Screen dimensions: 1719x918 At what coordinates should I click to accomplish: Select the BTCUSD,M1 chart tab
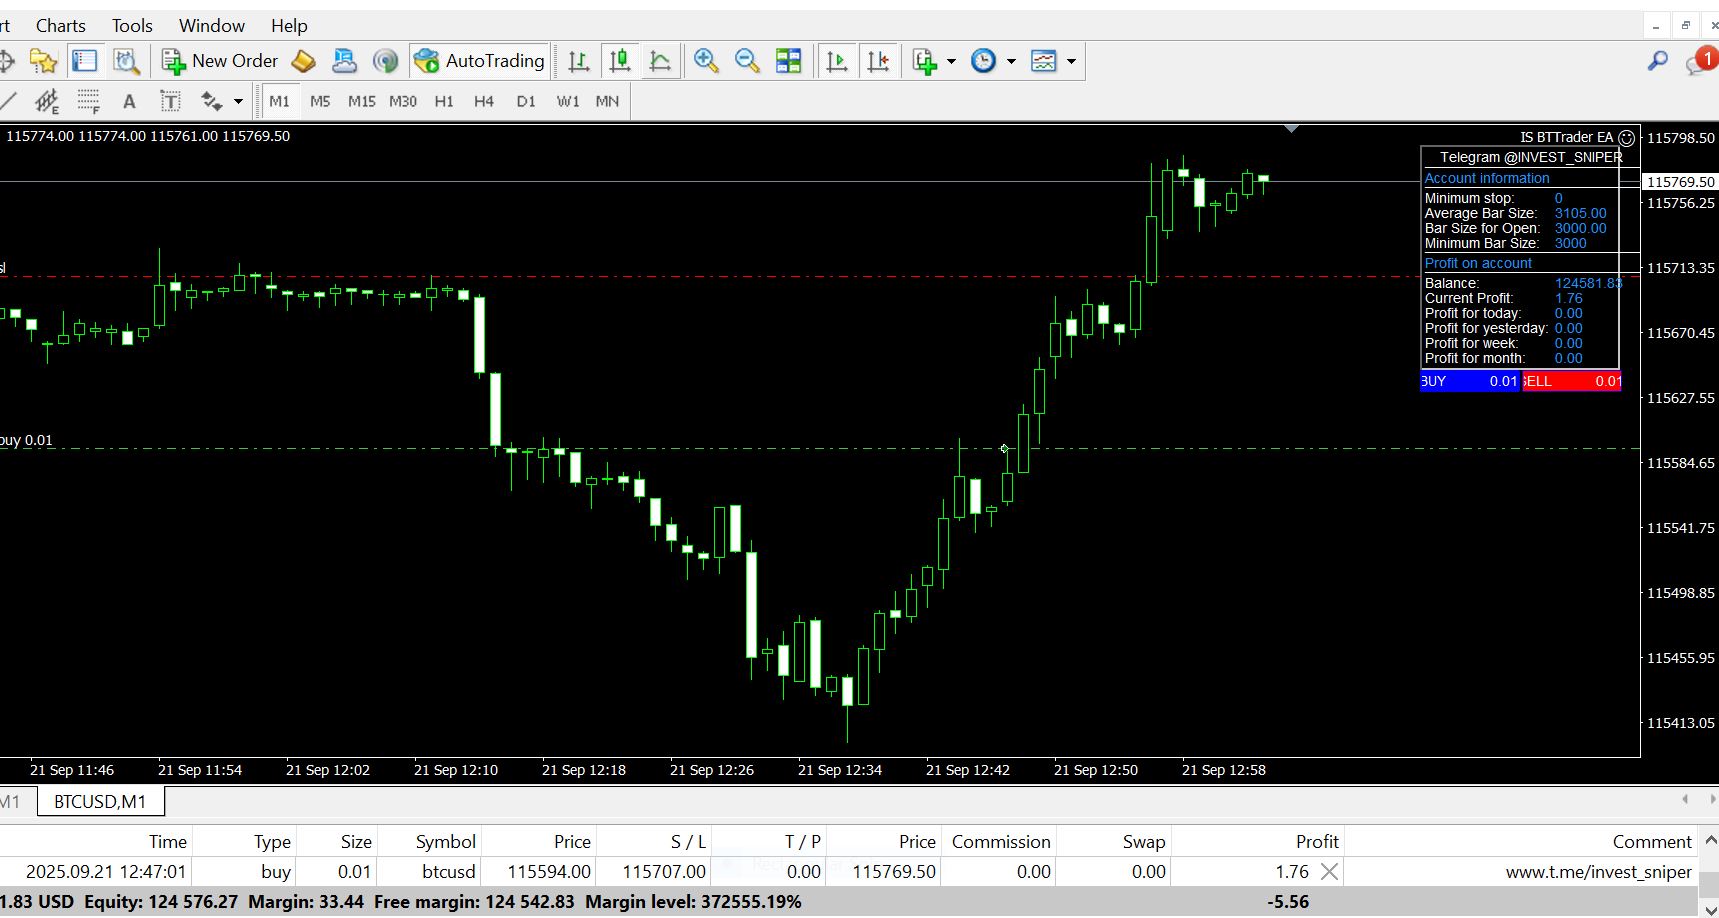click(100, 801)
